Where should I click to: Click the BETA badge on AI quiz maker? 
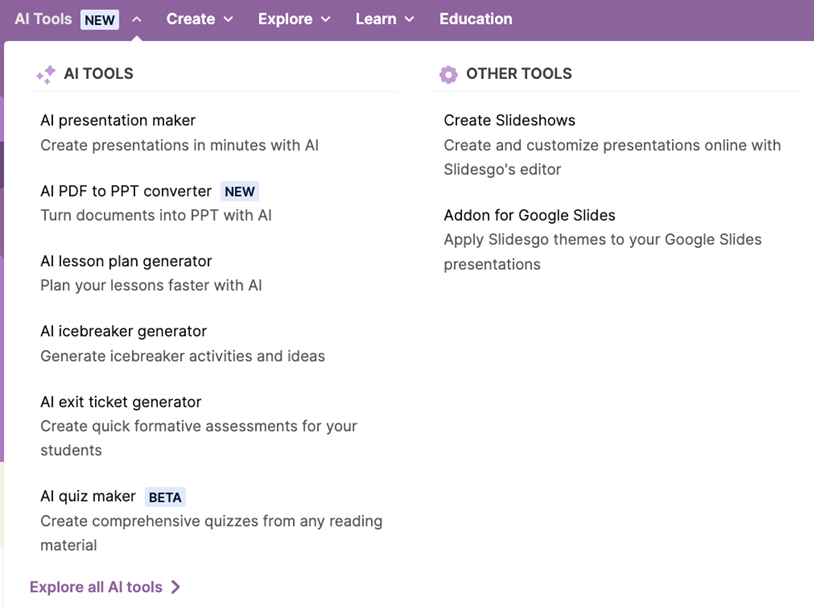coord(166,497)
